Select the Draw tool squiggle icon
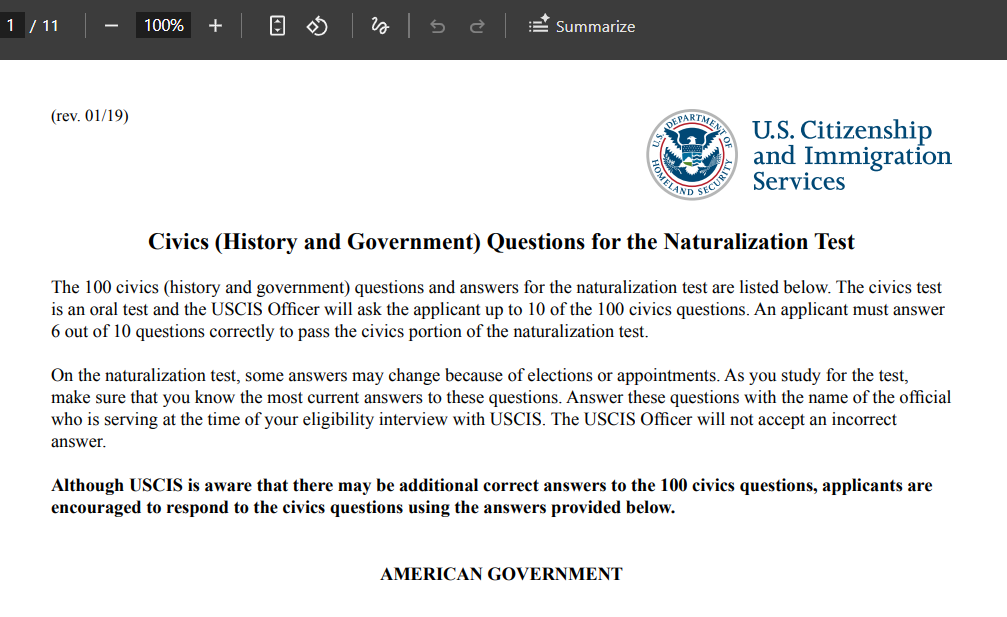This screenshot has width=1007, height=617. click(x=380, y=26)
